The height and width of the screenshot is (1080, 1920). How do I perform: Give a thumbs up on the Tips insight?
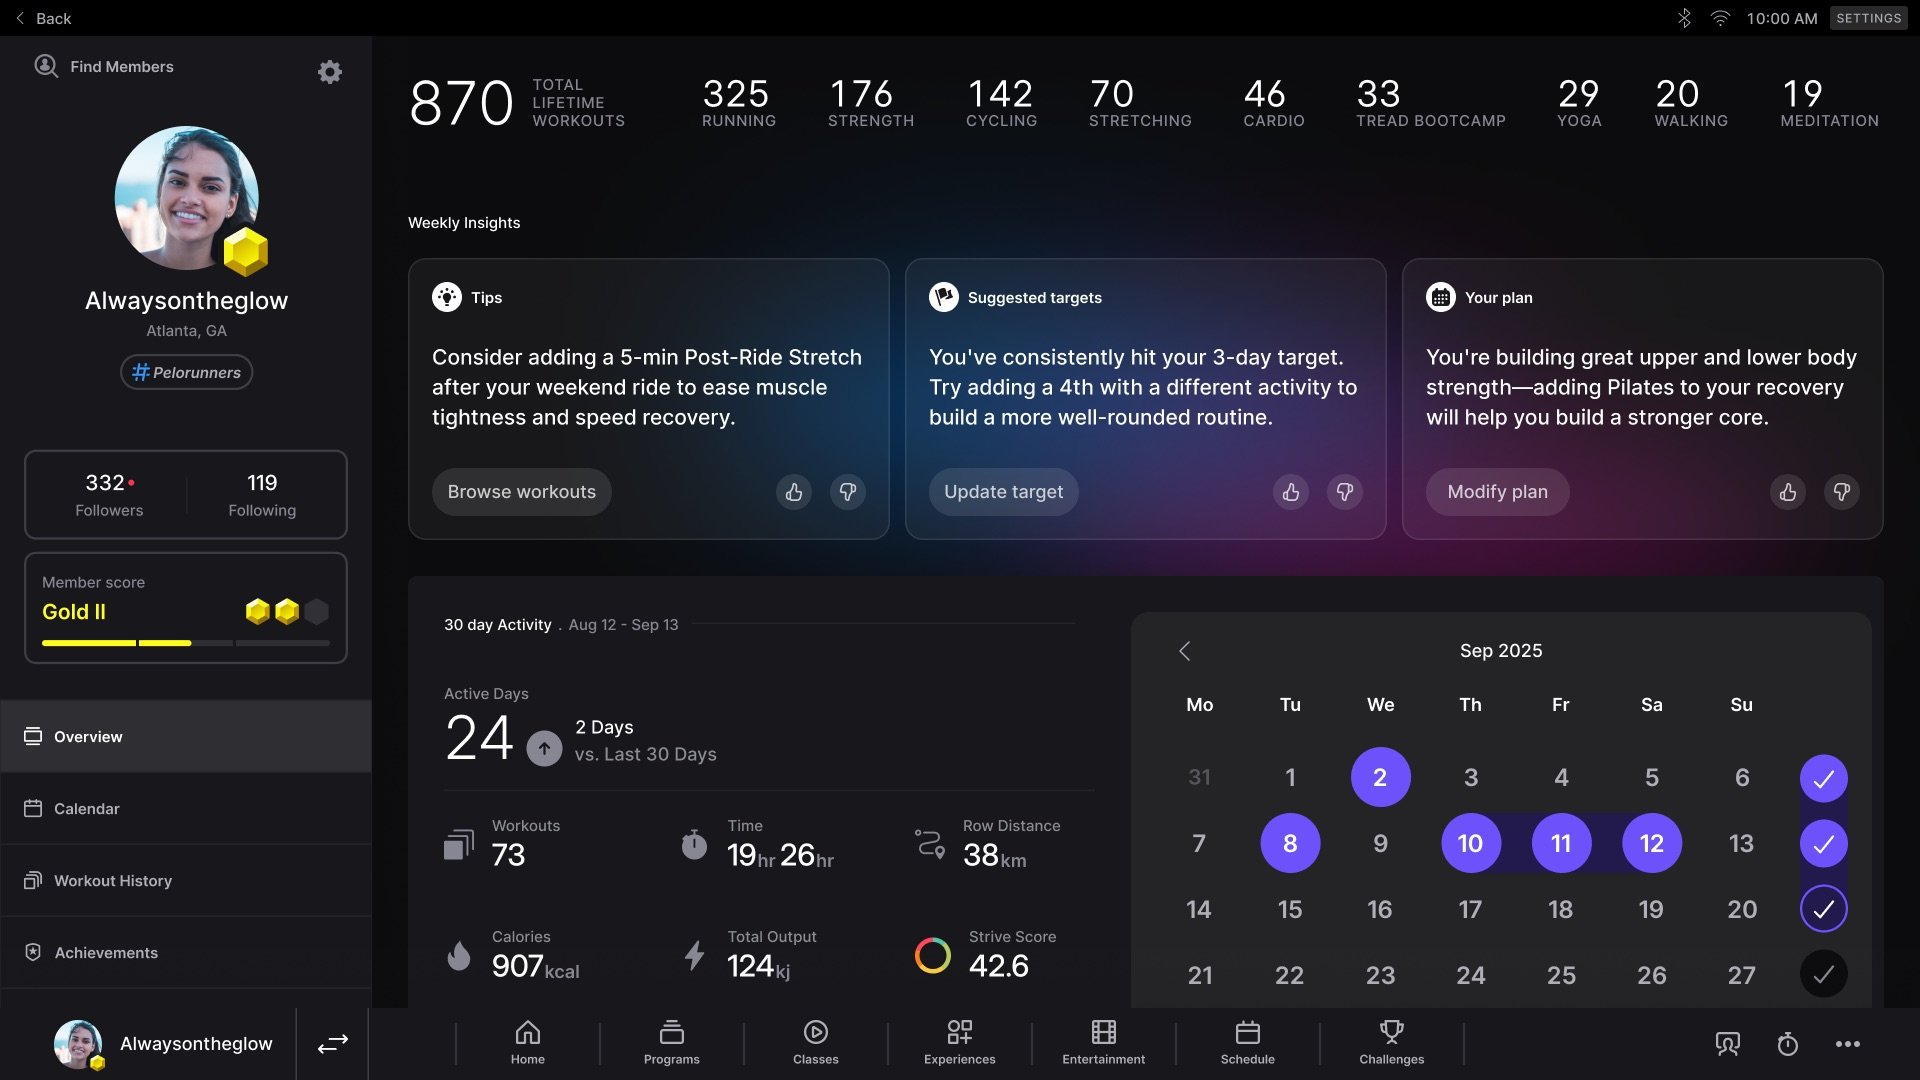pos(794,492)
